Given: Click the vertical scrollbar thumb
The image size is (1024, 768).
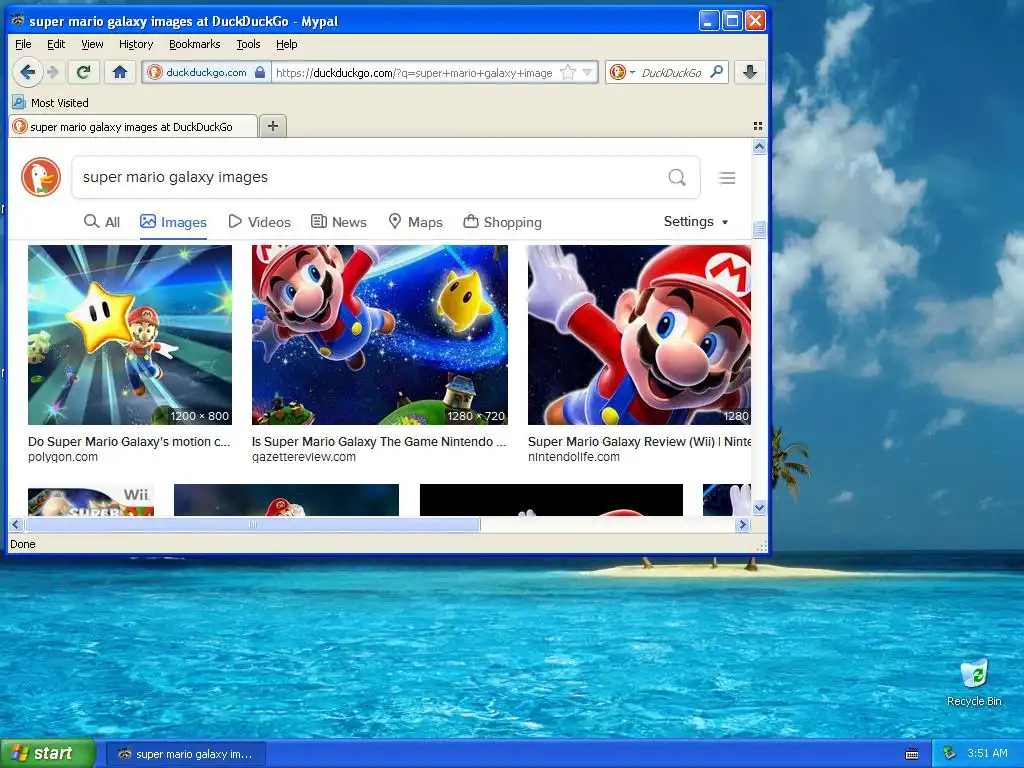Looking at the screenshot, I should [759, 229].
